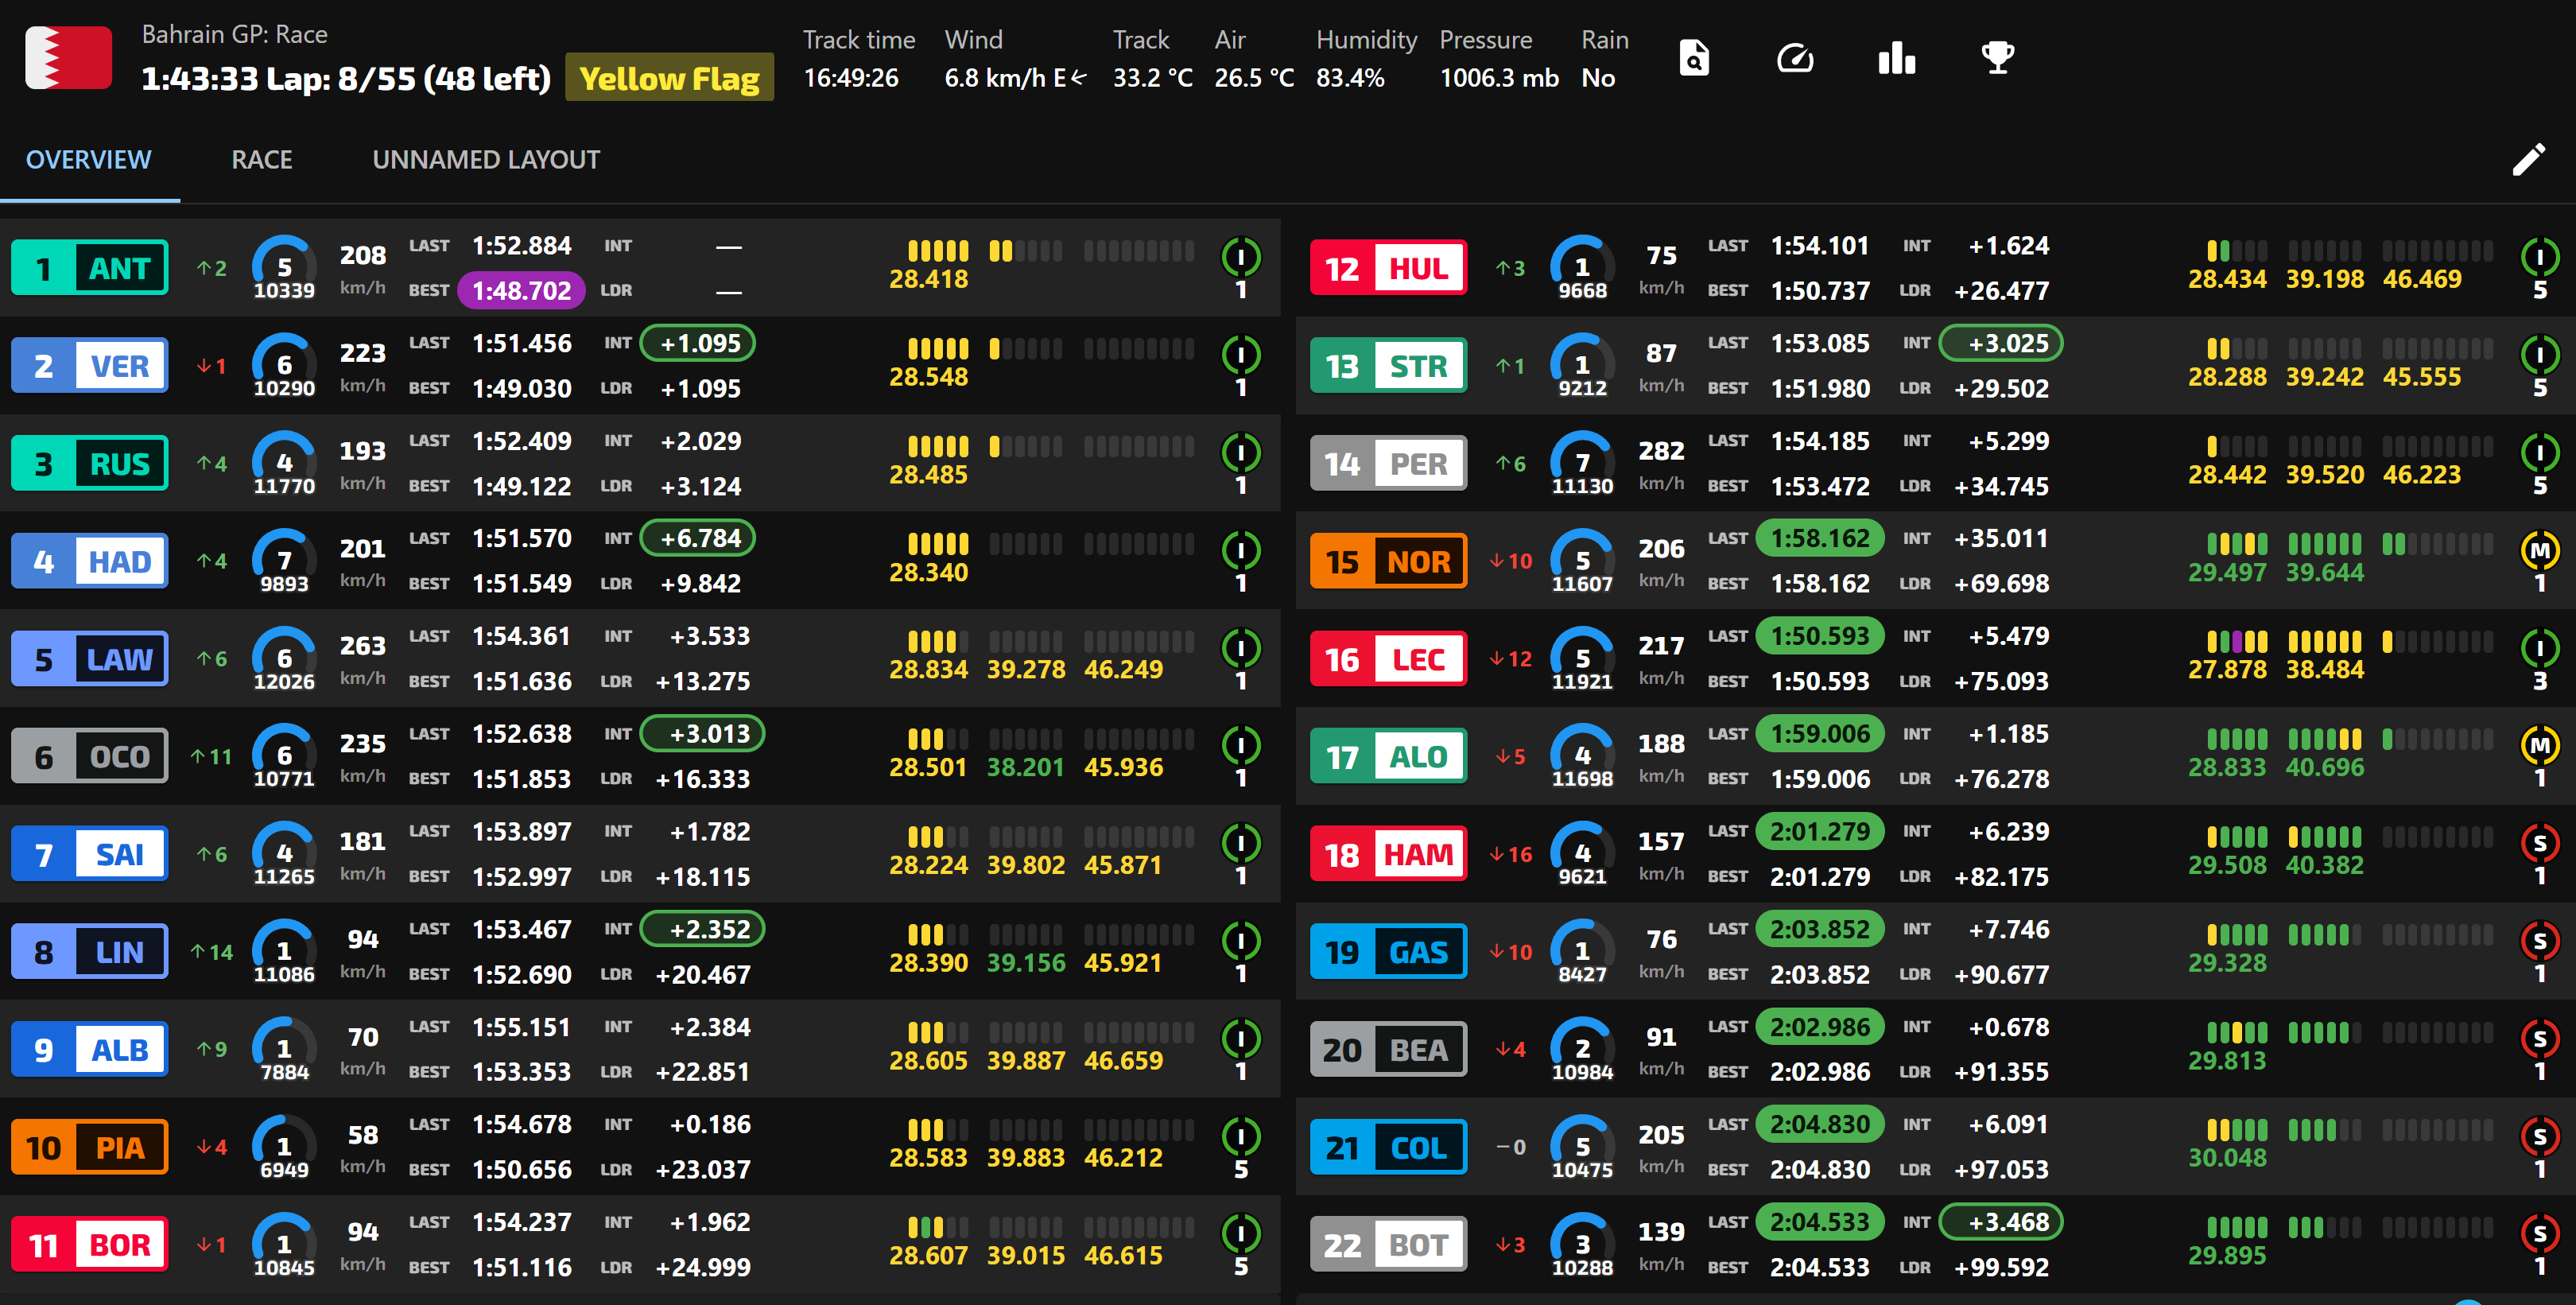
Task: Select the VER driver badge
Action: click(90, 366)
